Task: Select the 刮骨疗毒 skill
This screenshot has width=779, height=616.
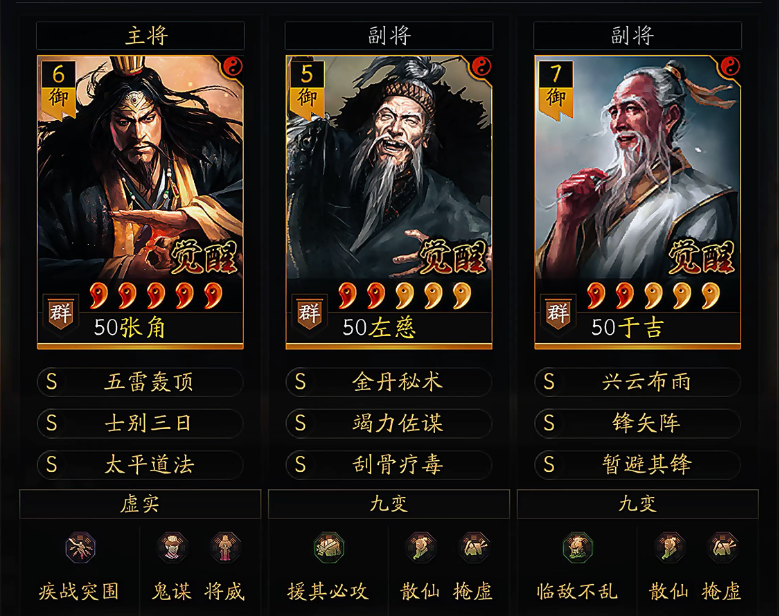Action: click(389, 465)
